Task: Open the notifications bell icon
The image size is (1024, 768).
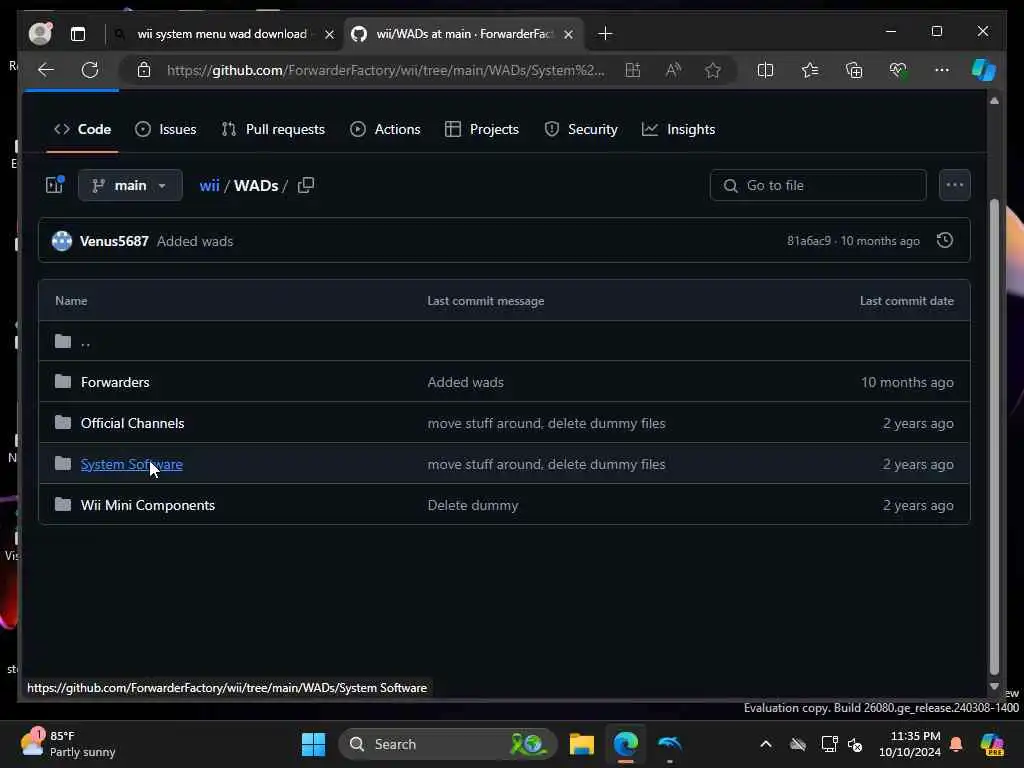Action: click(956, 744)
